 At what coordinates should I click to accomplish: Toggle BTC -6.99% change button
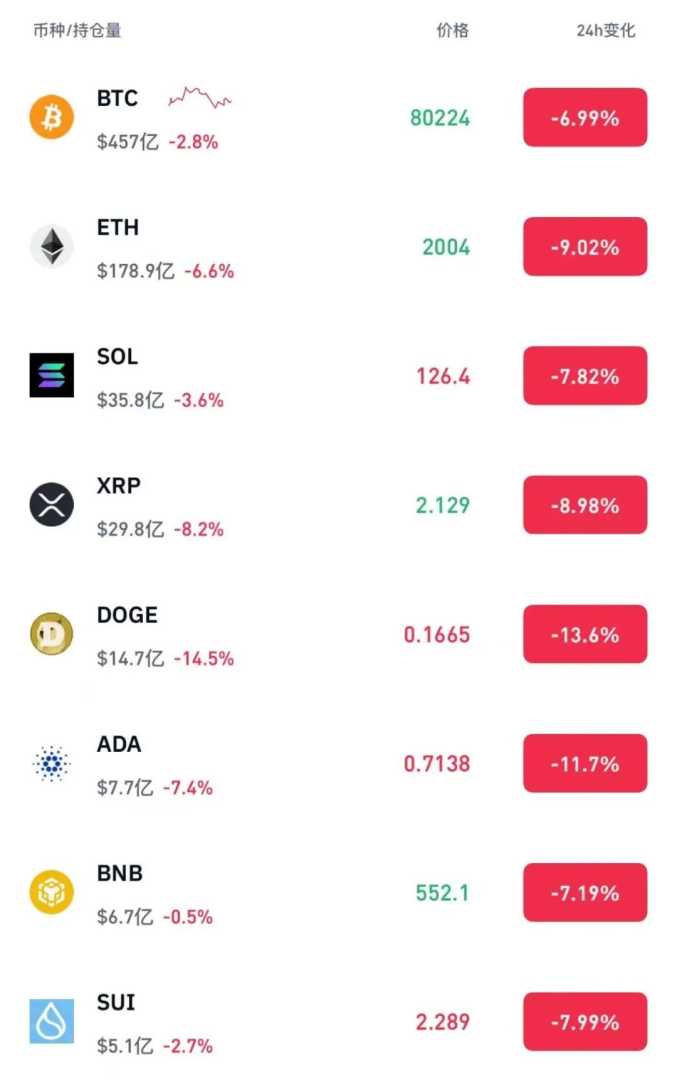(585, 118)
